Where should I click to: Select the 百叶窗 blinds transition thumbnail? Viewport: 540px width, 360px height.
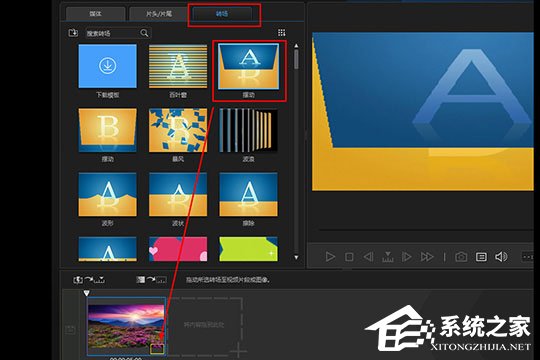click(178, 66)
